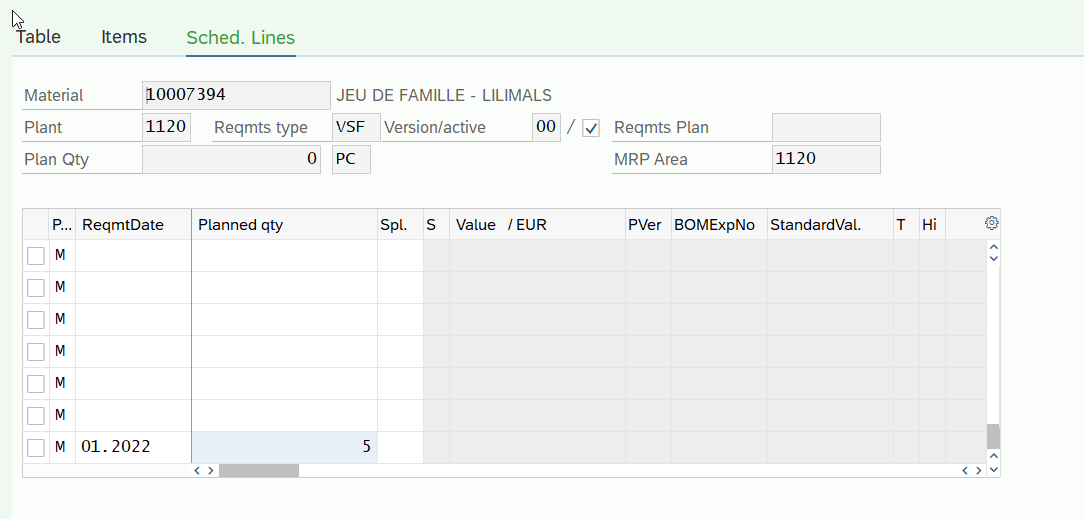Click the PVer column header
The height and width of the screenshot is (519, 1084).
click(x=648, y=225)
